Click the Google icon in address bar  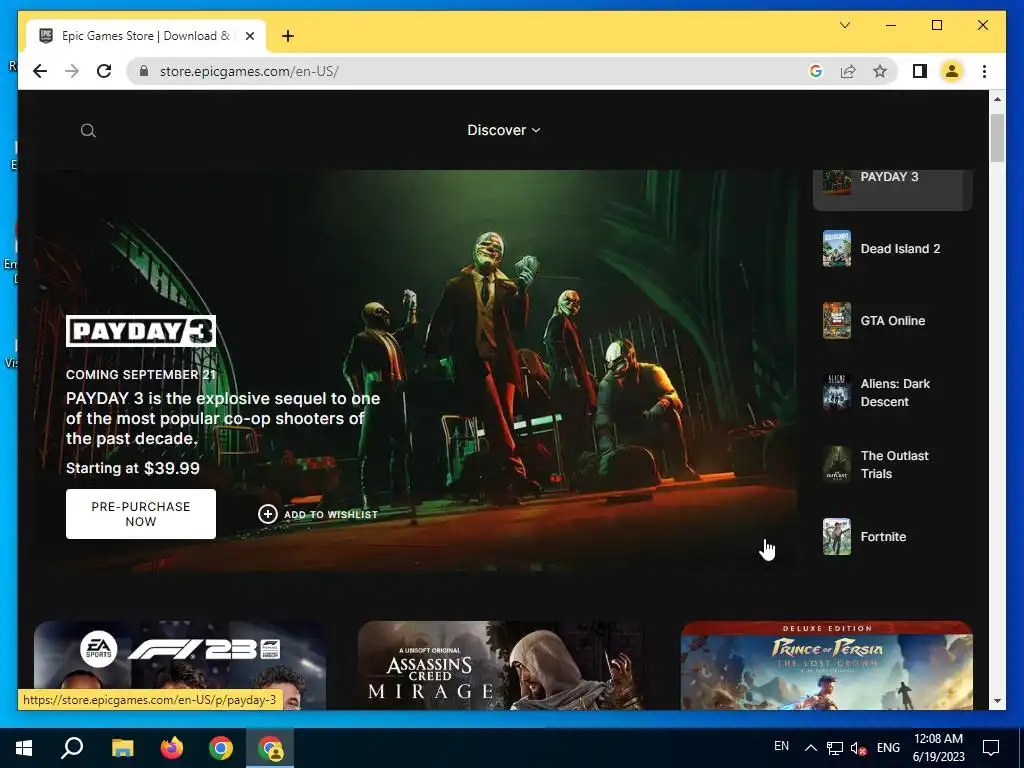click(816, 71)
